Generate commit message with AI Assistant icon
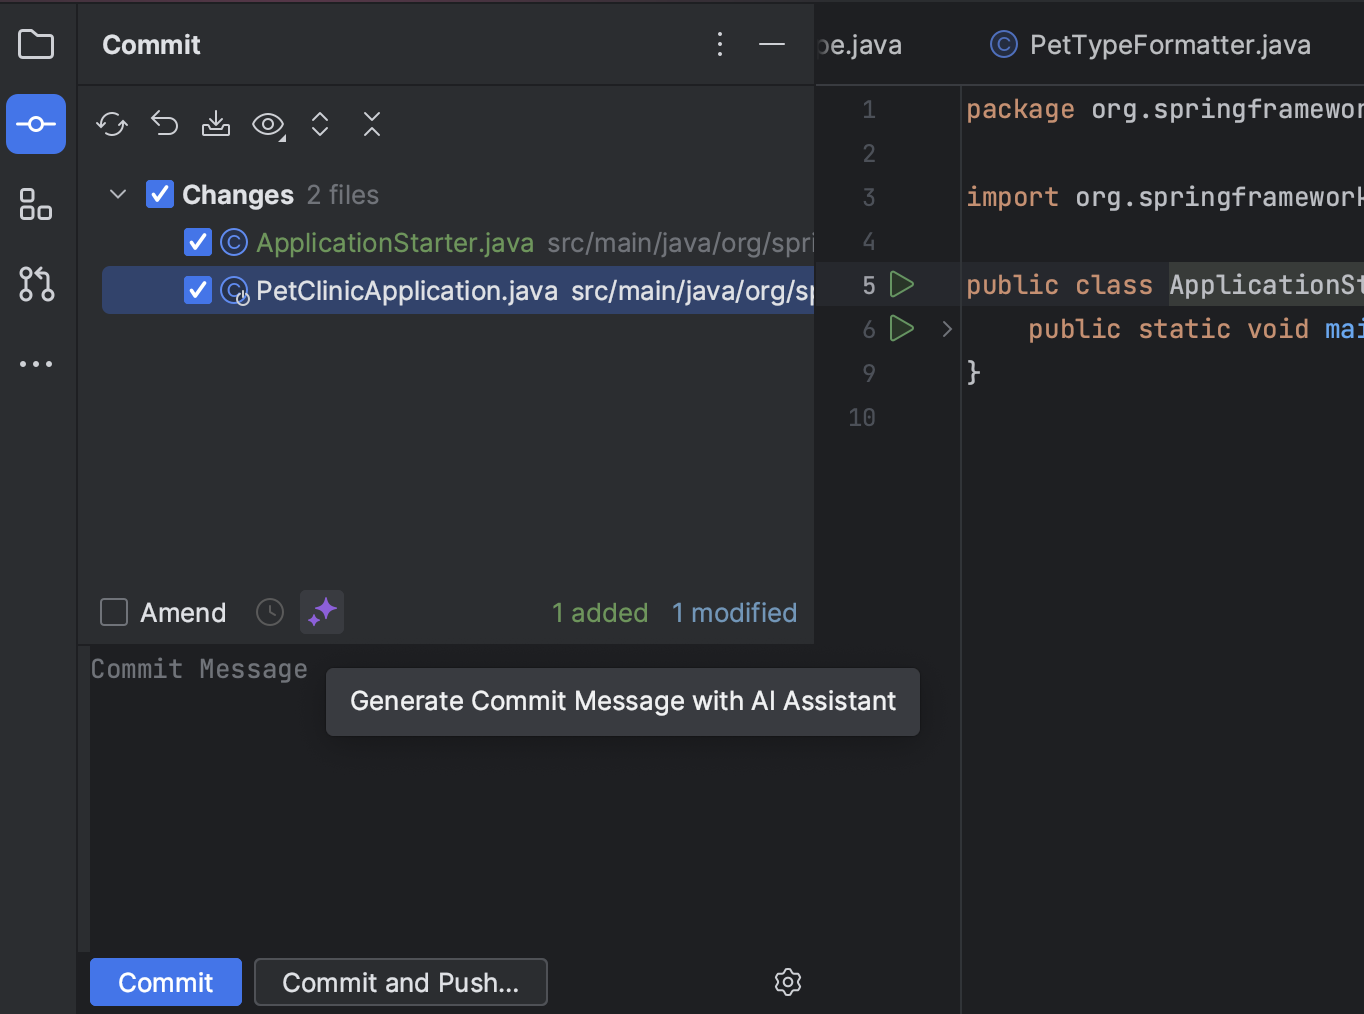This screenshot has height=1014, width=1364. click(322, 612)
